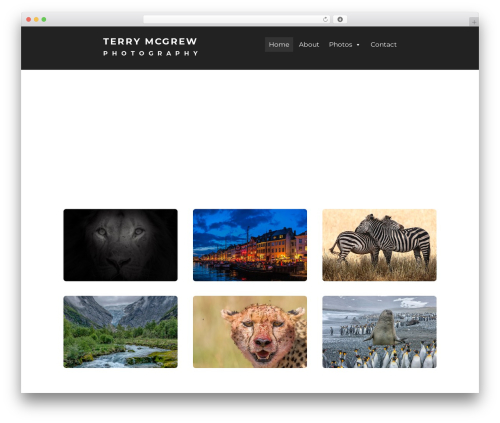
Task: Open the About page
Action: 309,44
